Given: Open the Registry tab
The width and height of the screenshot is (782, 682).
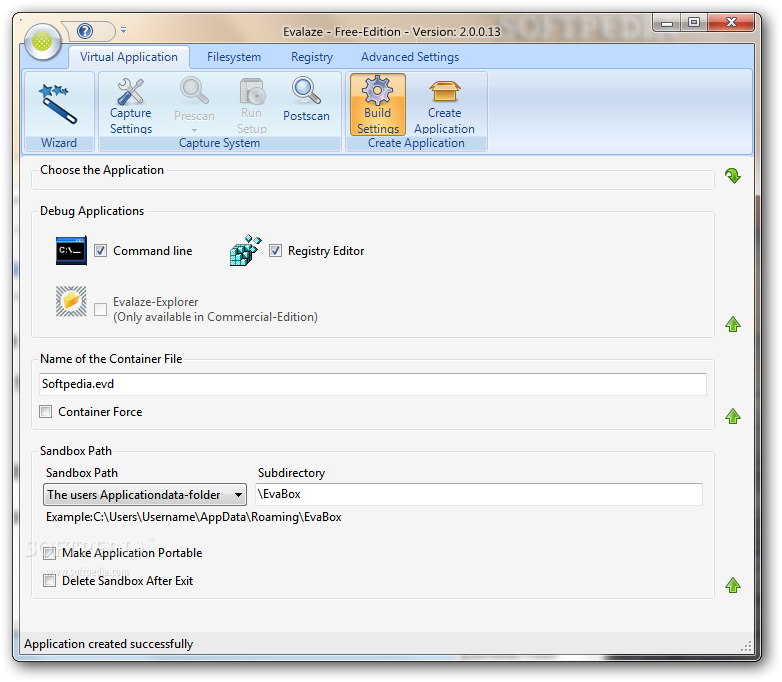Looking at the screenshot, I should click(x=312, y=57).
